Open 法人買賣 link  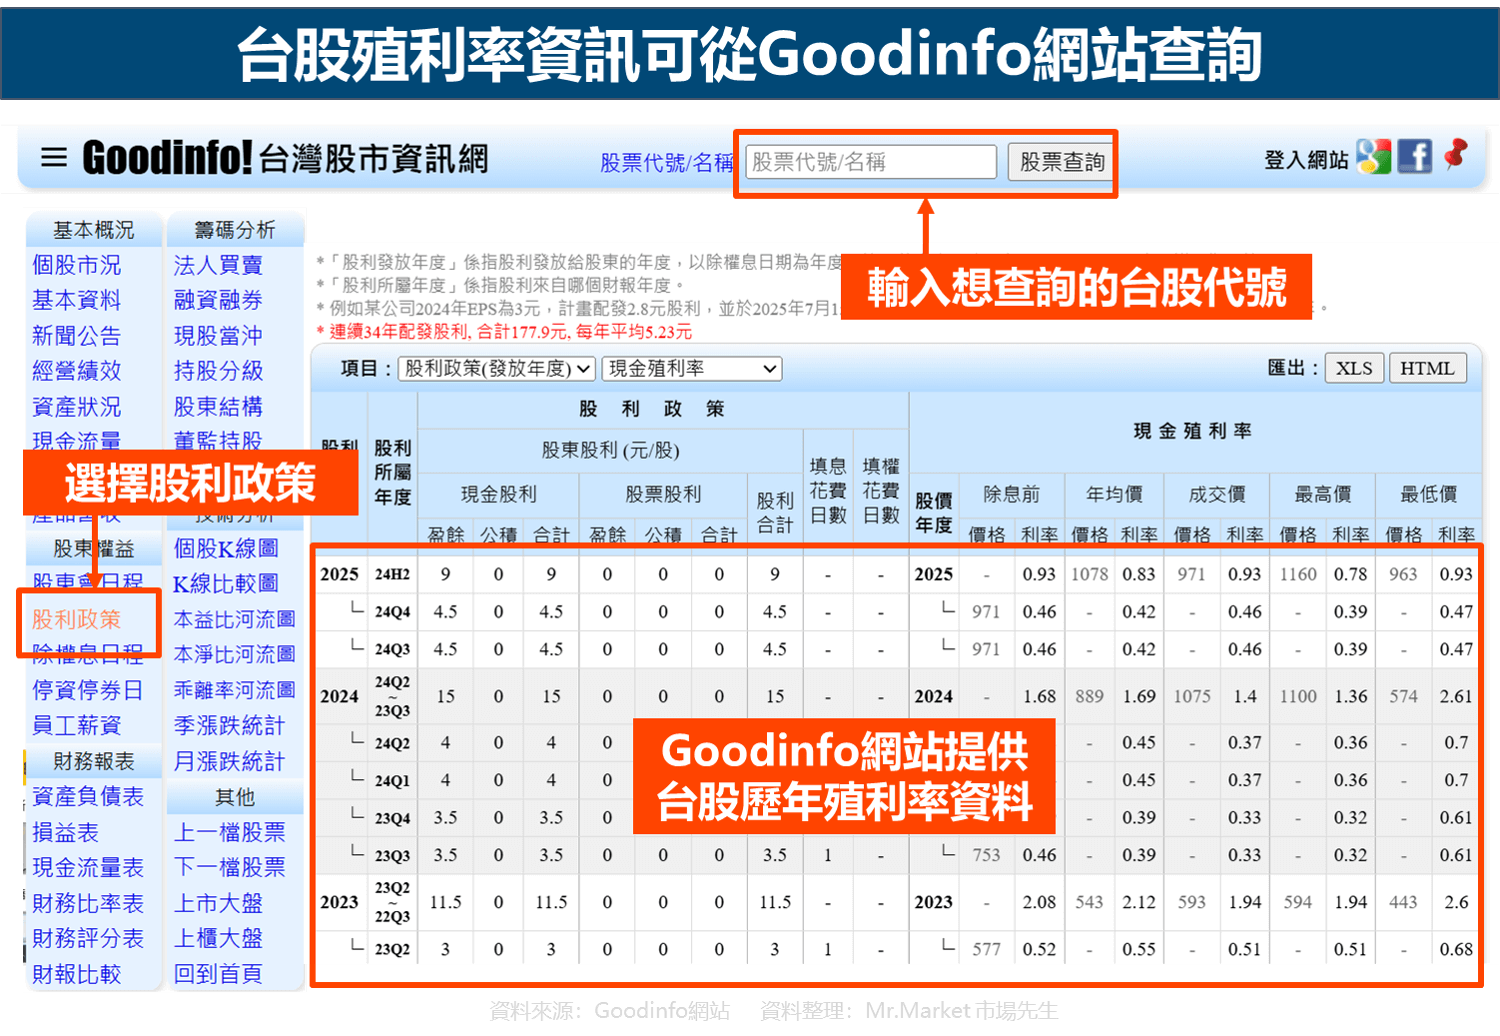pyautogui.click(x=218, y=265)
